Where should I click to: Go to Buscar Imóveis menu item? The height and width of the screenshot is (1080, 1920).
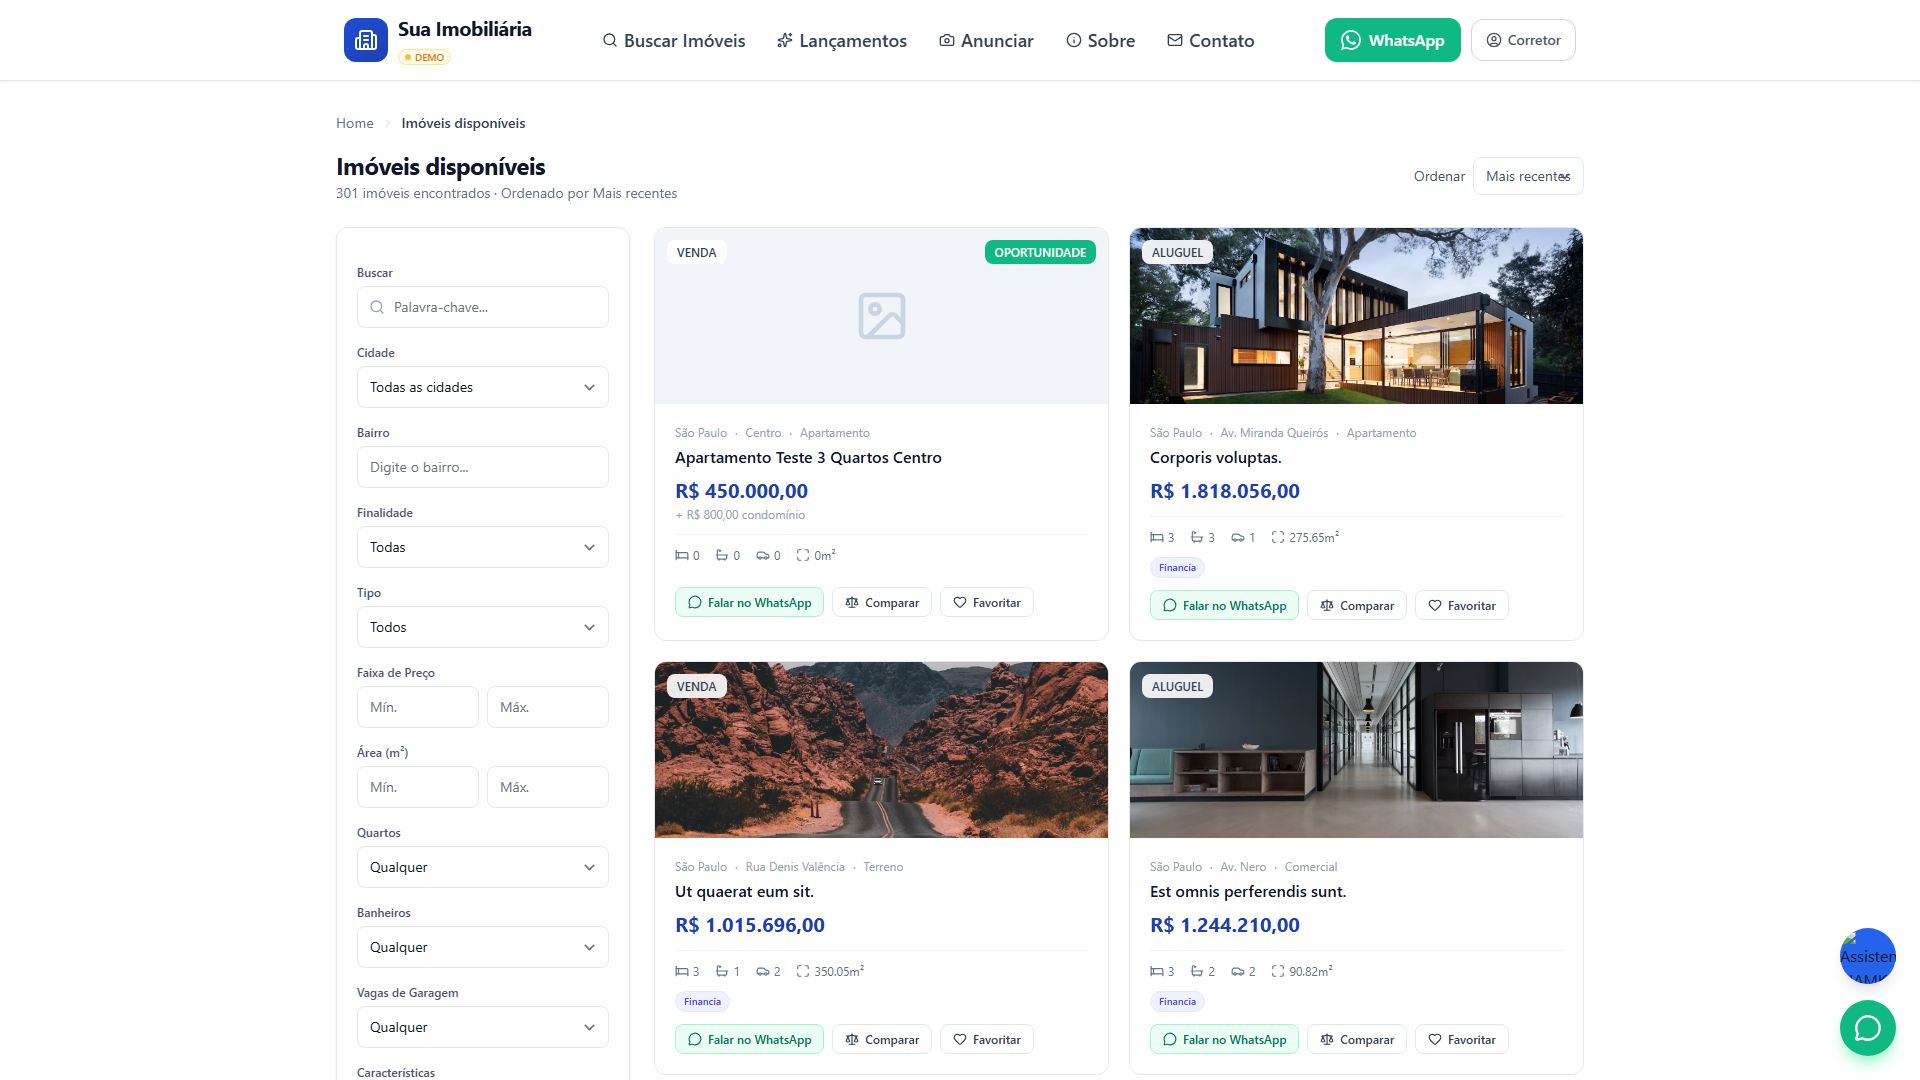tap(674, 40)
